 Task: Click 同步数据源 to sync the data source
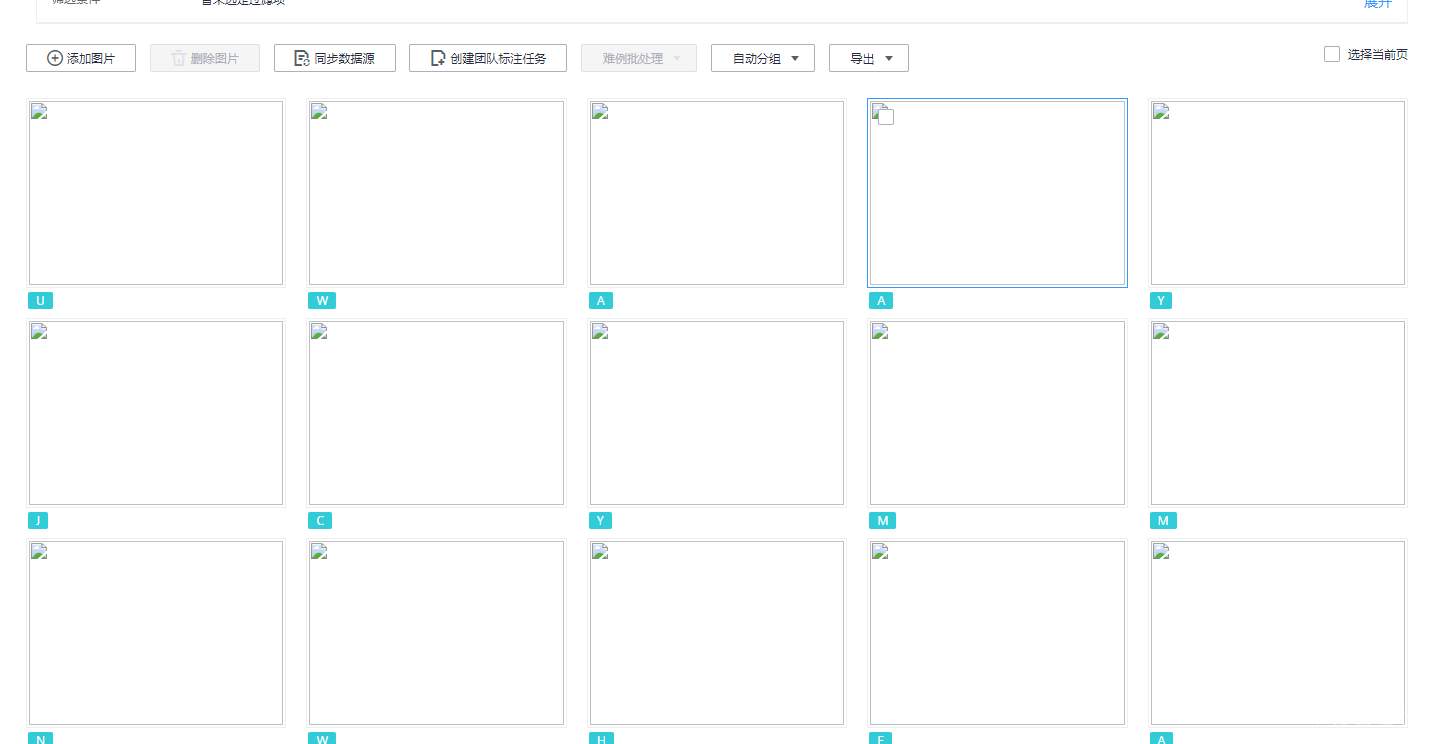pos(335,58)
